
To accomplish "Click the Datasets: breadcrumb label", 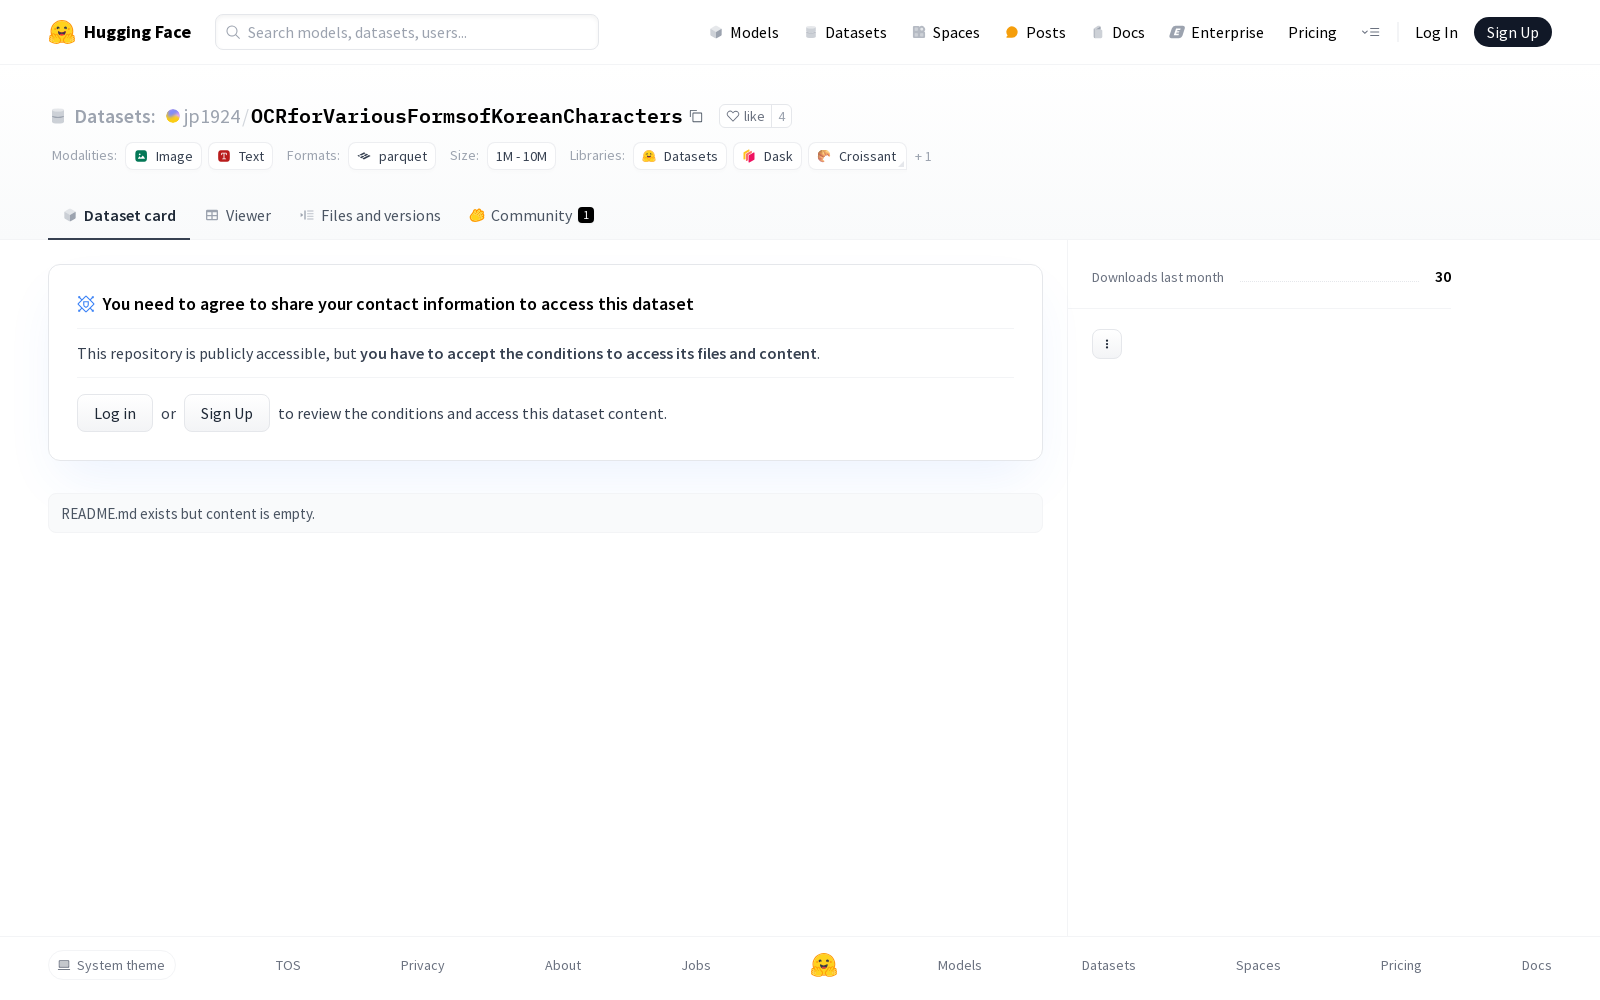I will [x=115, y=116].
